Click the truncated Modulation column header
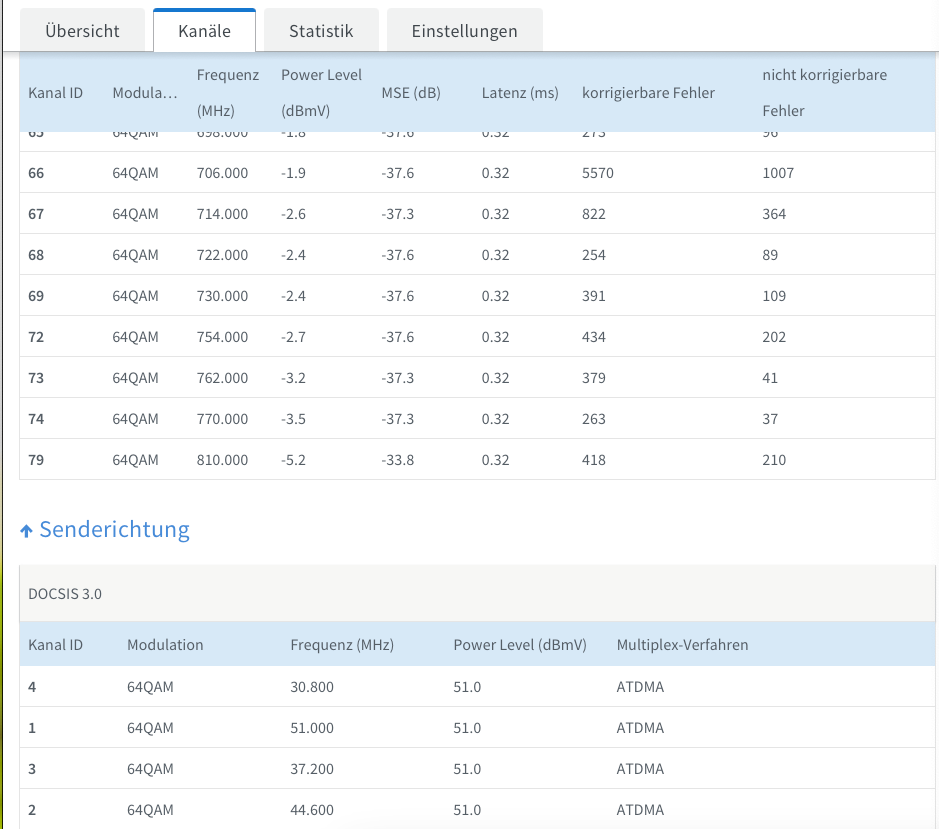Image resolution: width=939 pixels, height=829 pixels. point(145,93)
